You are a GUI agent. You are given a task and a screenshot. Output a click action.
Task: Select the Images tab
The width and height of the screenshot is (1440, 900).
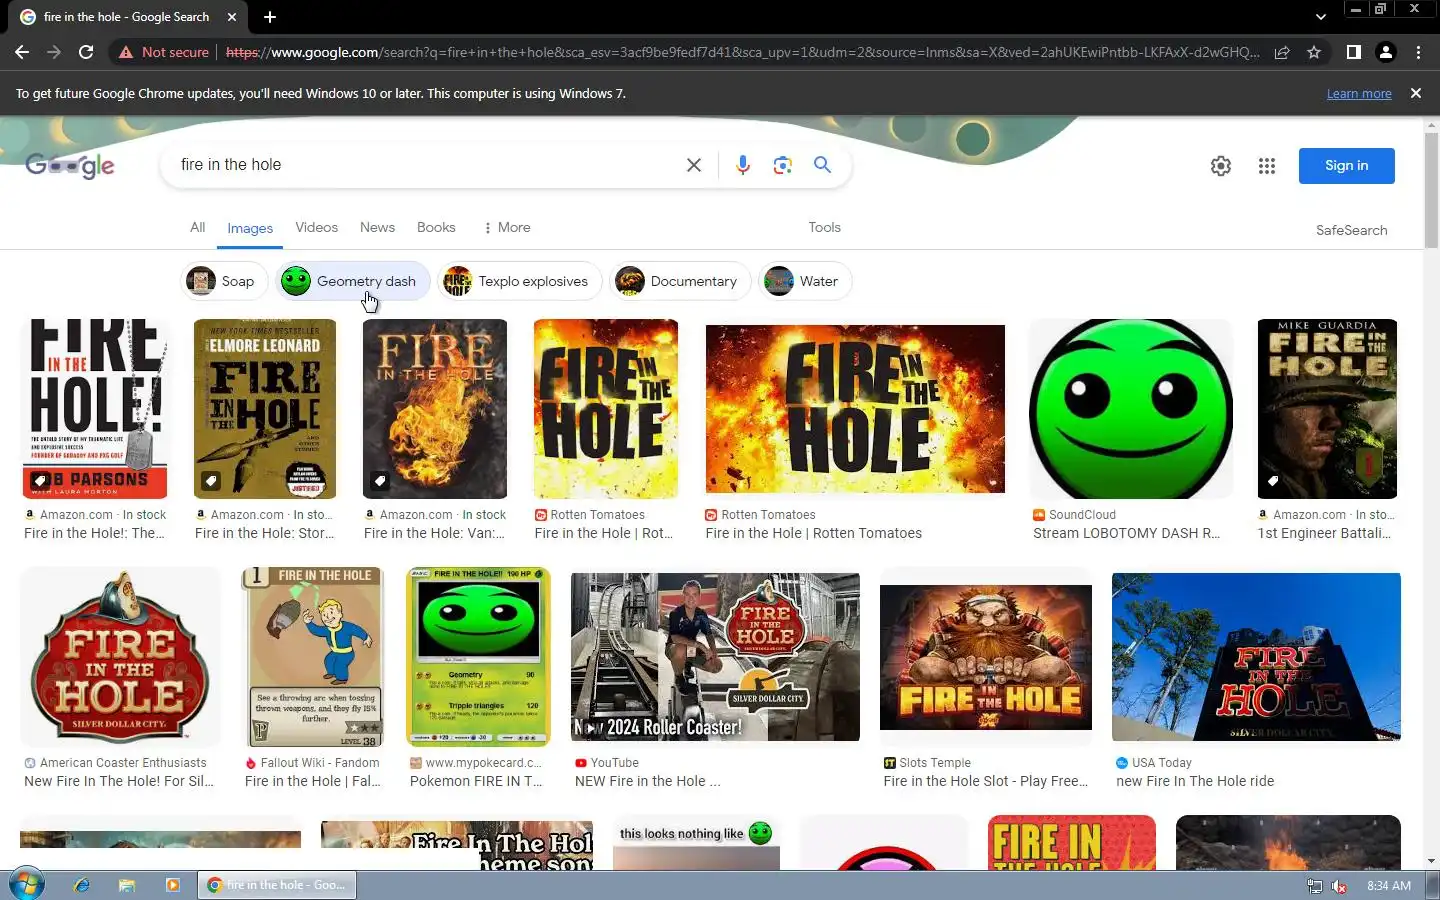250,228
